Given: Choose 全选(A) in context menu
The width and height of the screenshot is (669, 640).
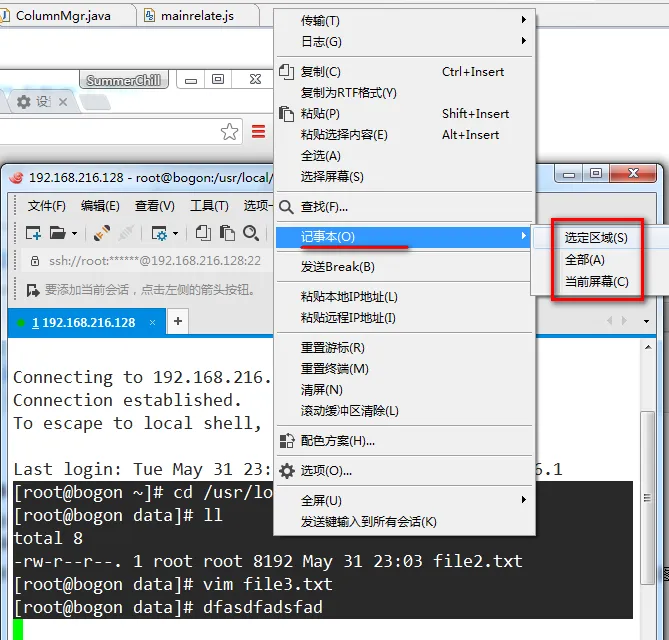Looking at the screenshot, I should [404, 156].
